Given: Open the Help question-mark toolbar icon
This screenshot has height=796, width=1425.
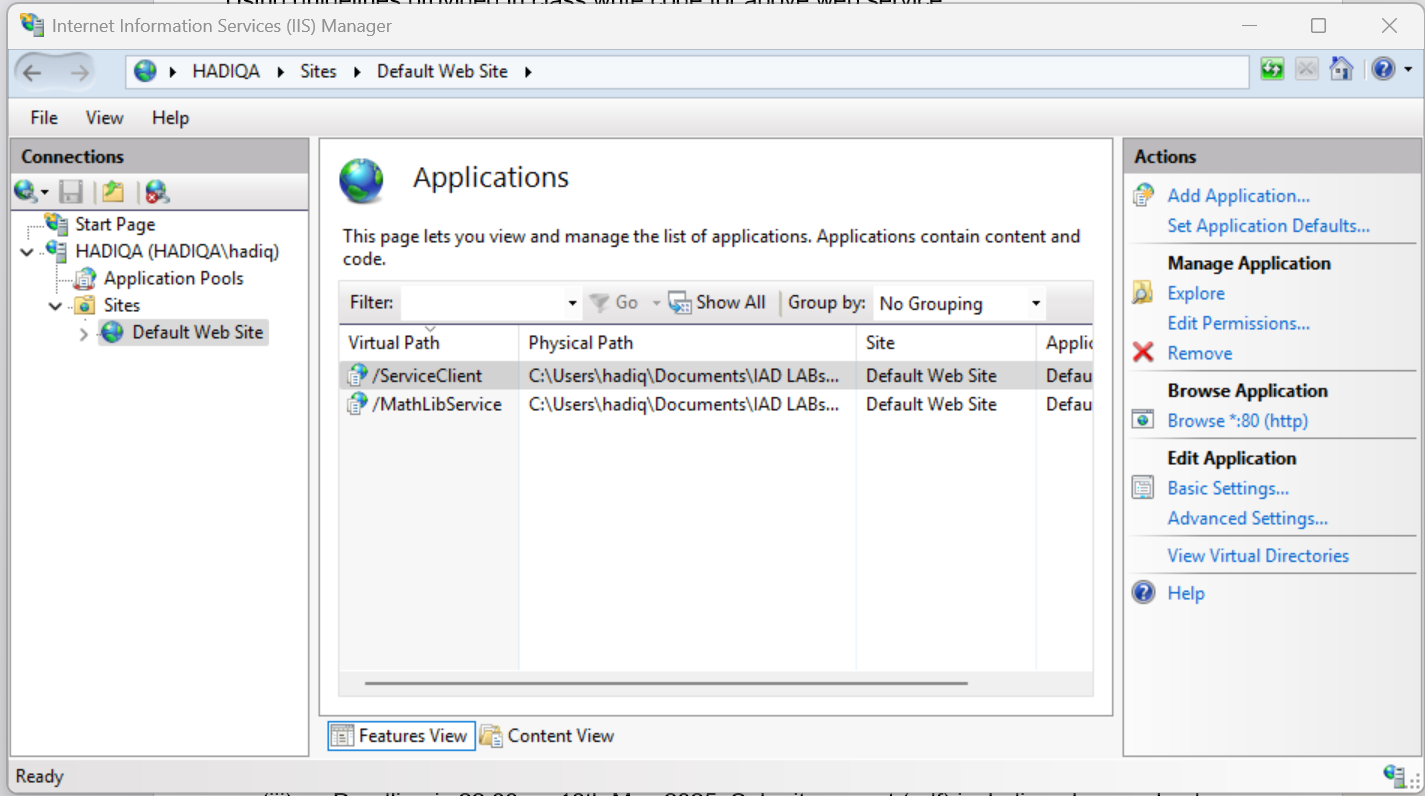Looking at the screenshot, I should tap(1383, 69).
